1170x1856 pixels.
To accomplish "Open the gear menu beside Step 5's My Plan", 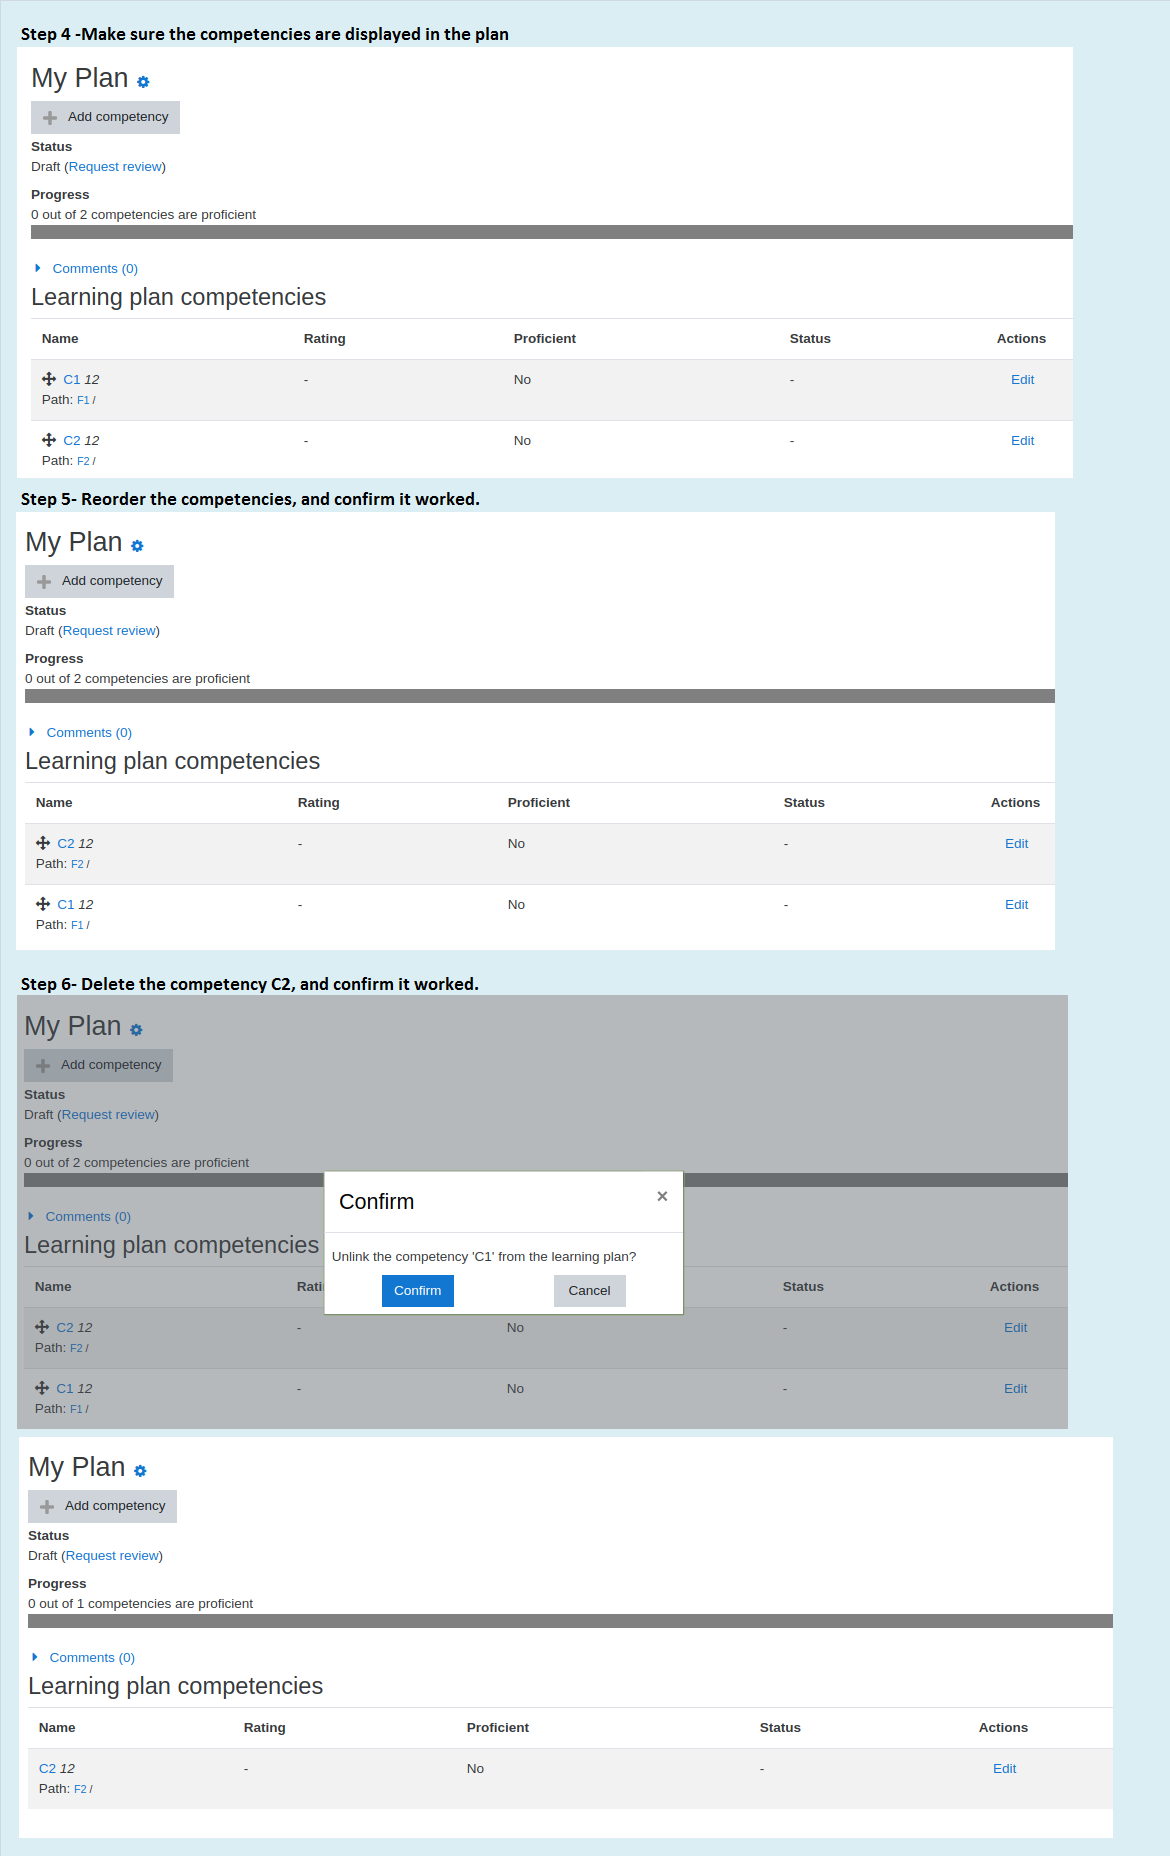I will [x=137, y=546].
